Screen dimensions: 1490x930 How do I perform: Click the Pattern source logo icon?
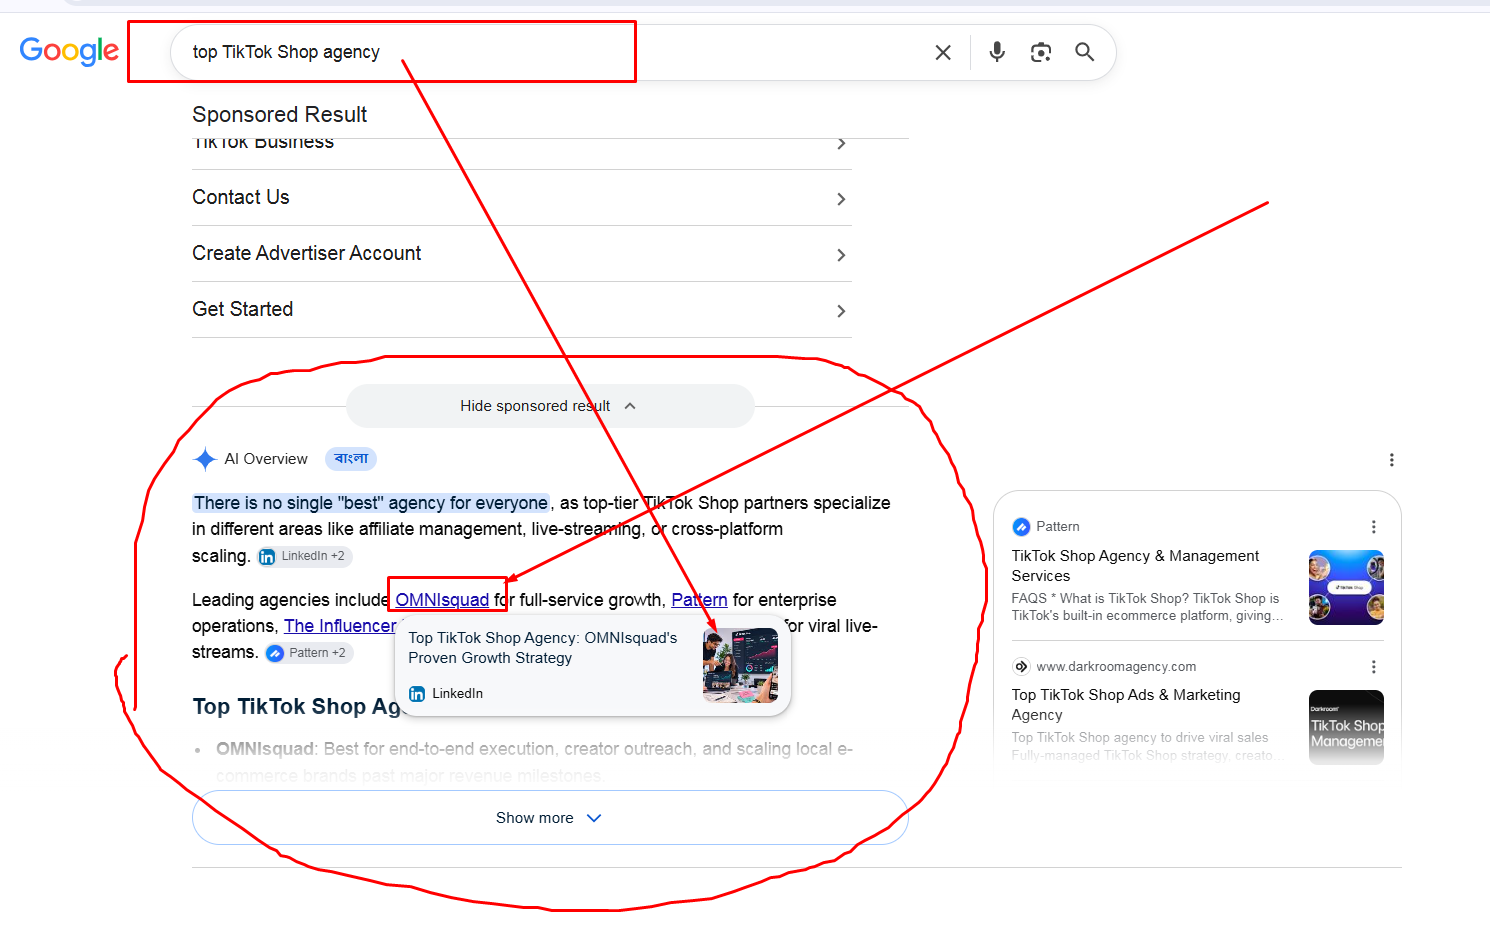click(x=1021, y=527)
